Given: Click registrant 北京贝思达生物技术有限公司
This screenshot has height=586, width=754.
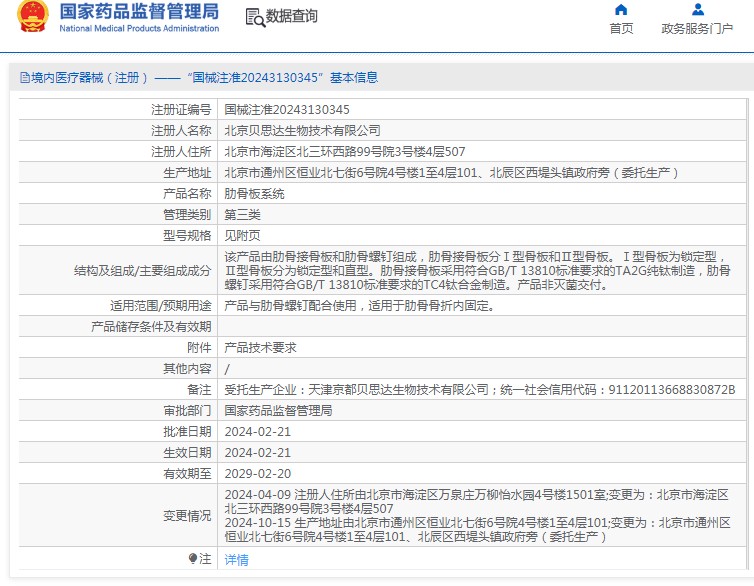Looking at the screenshot, I should [302, 131].
